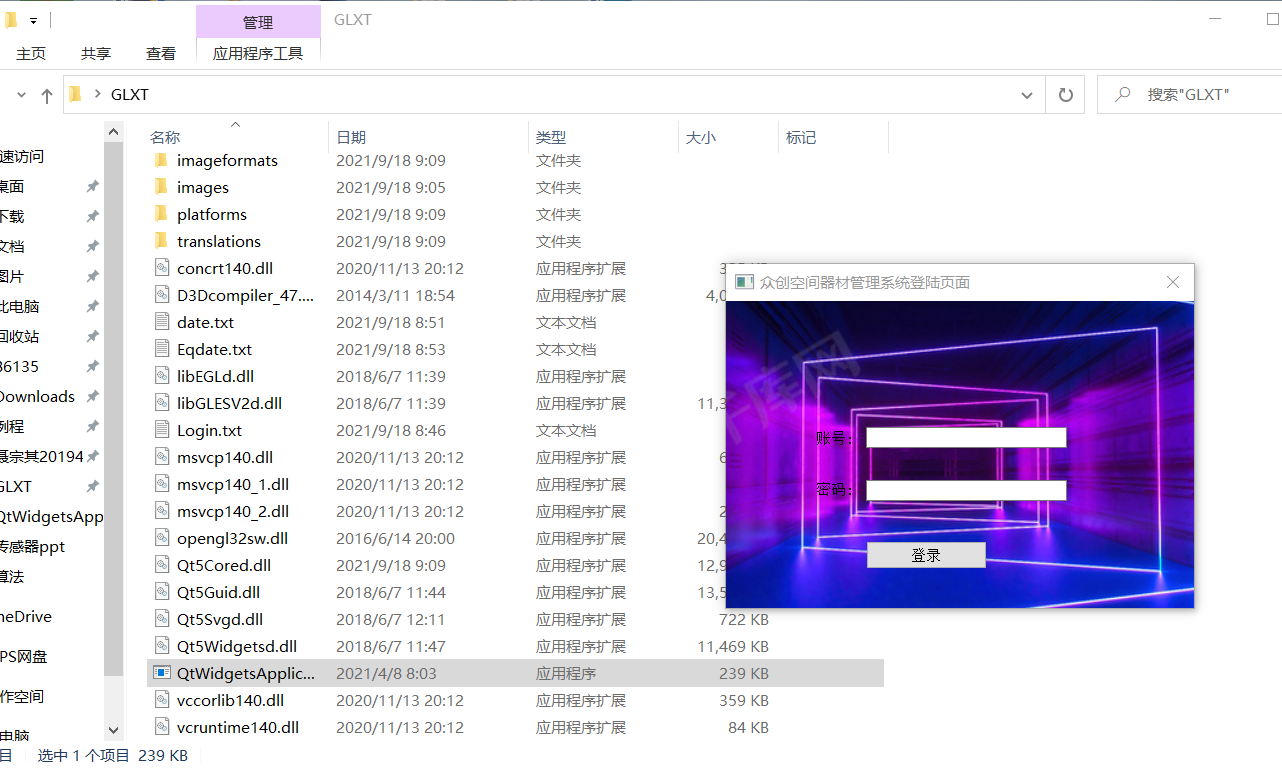The image size is (1282, 769).
Task: Select the Qt5Cored.dll file icon
Action: point(162,564)
